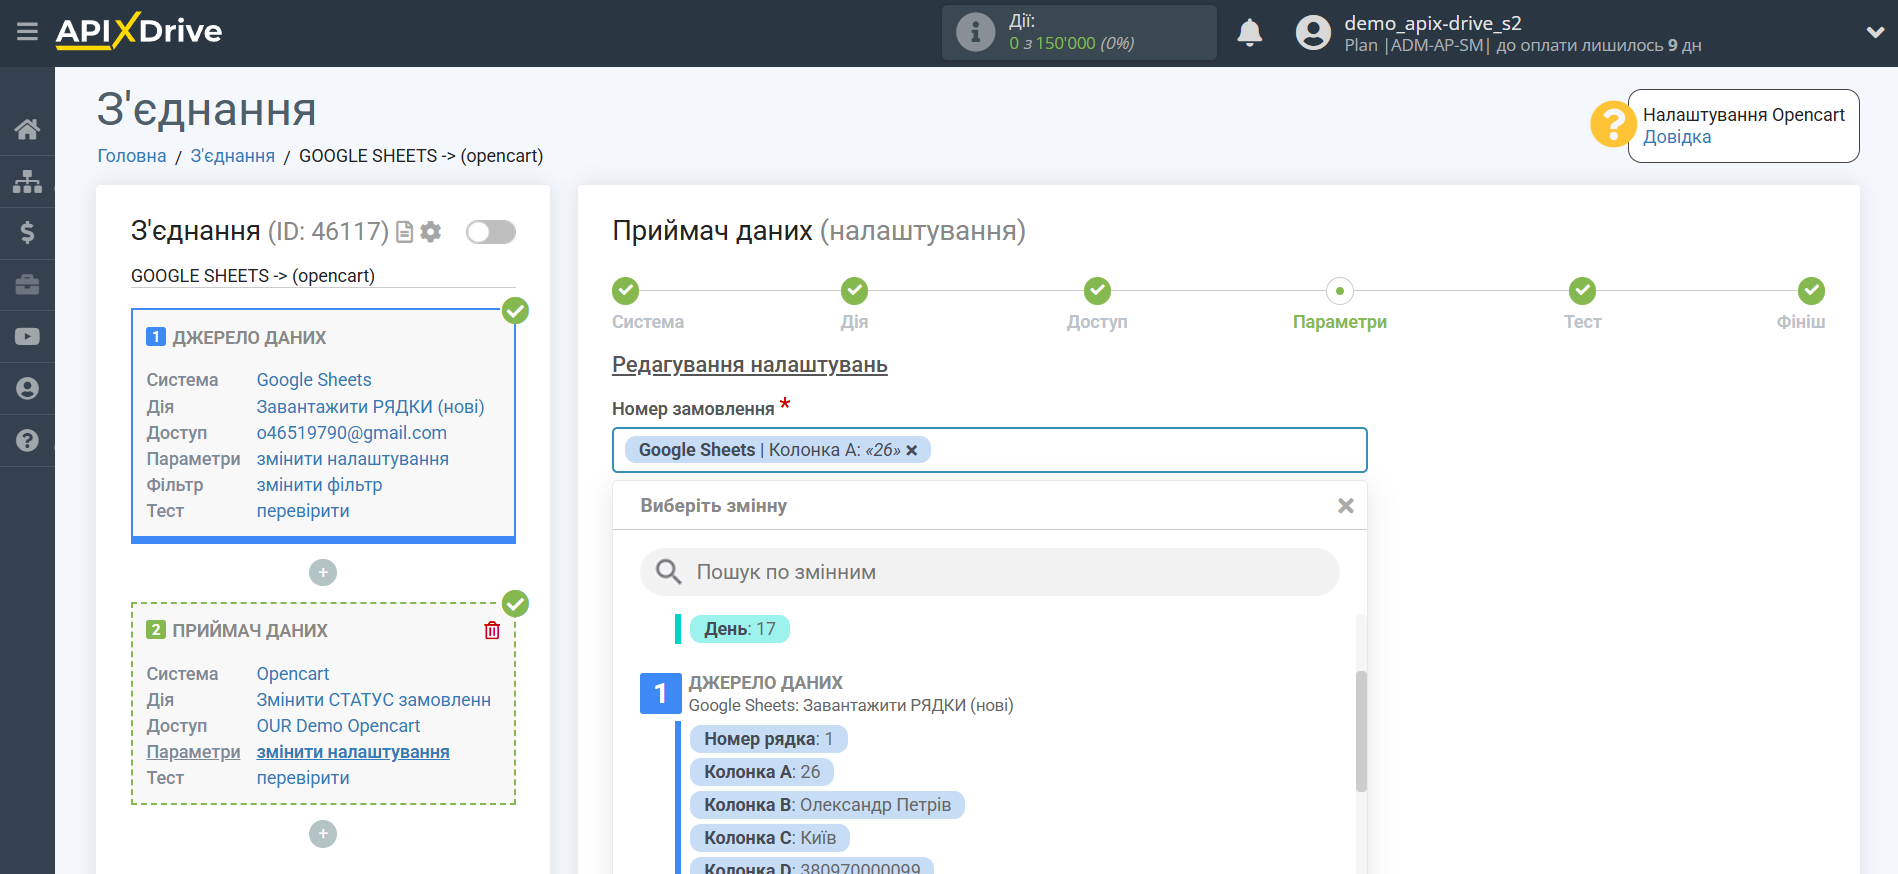
Task: Close the variable selection dropdown panel
Action: (1345, 506)
